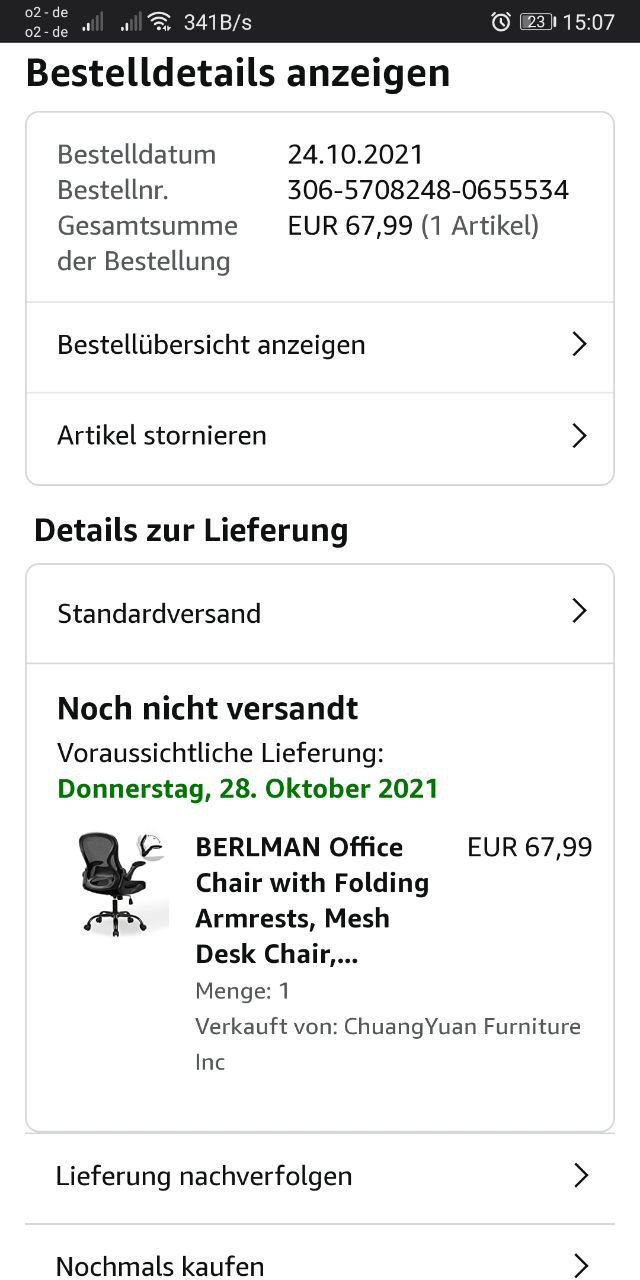
Task: Open Bestellübersicht anzeigen
Action: coord(212,345)
